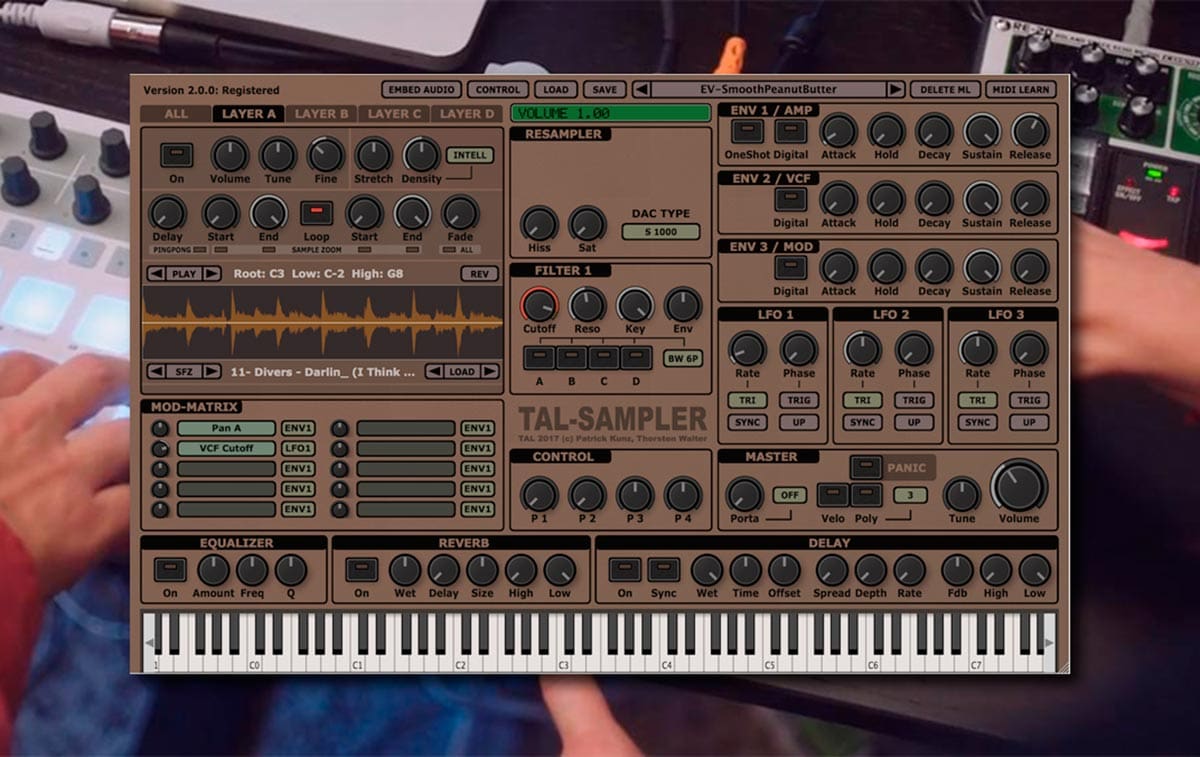The height and width of the screenshot is (757, 1200).
Task: Click the Delay Fdb knob
Action: pyautogui.click(x=957, y=570)
